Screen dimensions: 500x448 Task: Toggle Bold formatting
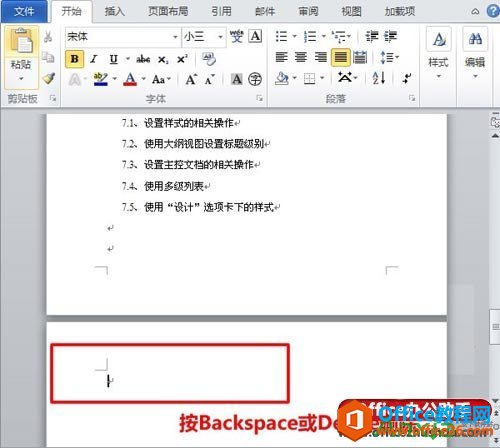[74, 59]
